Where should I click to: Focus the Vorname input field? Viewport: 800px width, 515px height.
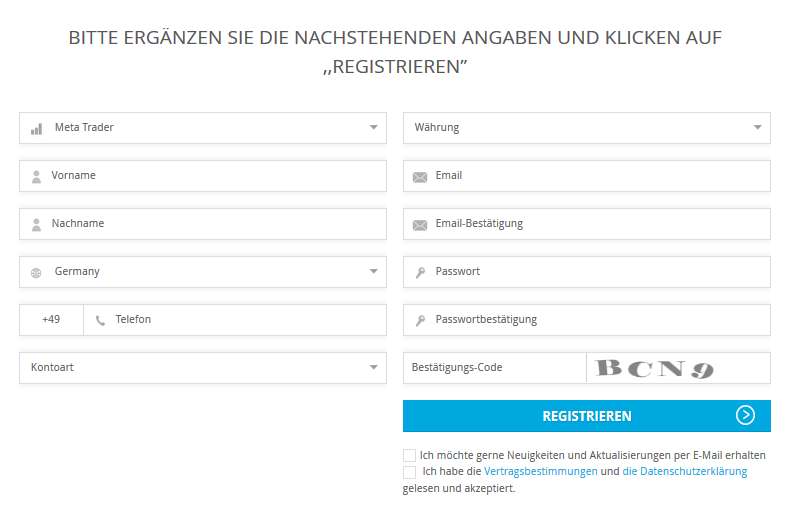tap(203, 176)
